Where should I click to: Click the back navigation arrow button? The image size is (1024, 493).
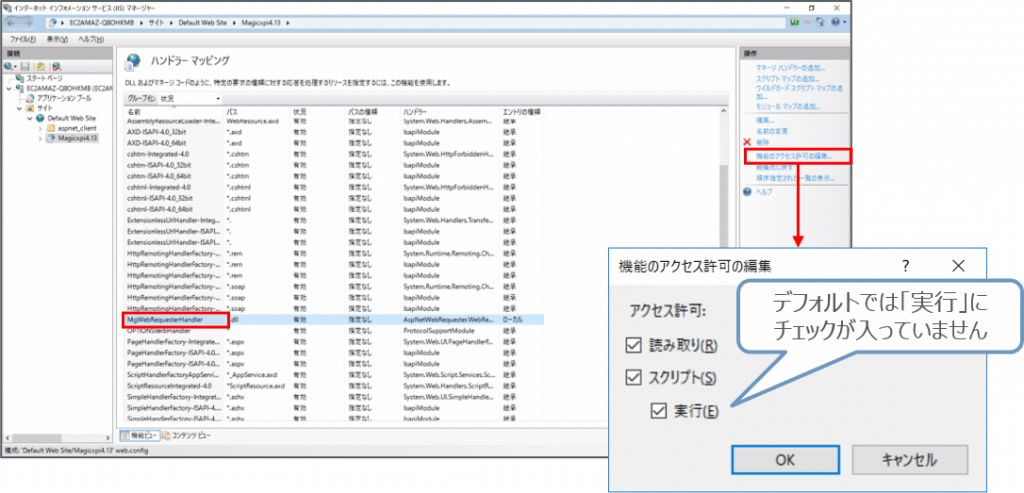(13, 21)
